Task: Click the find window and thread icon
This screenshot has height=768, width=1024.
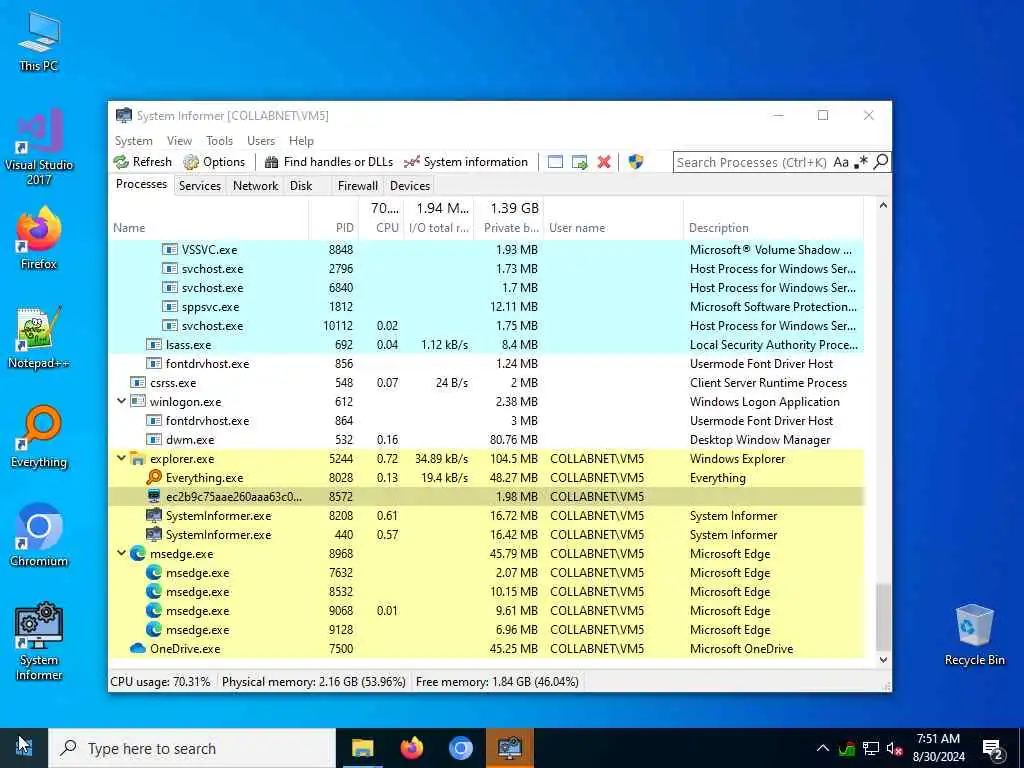Action: pos(580,162)
